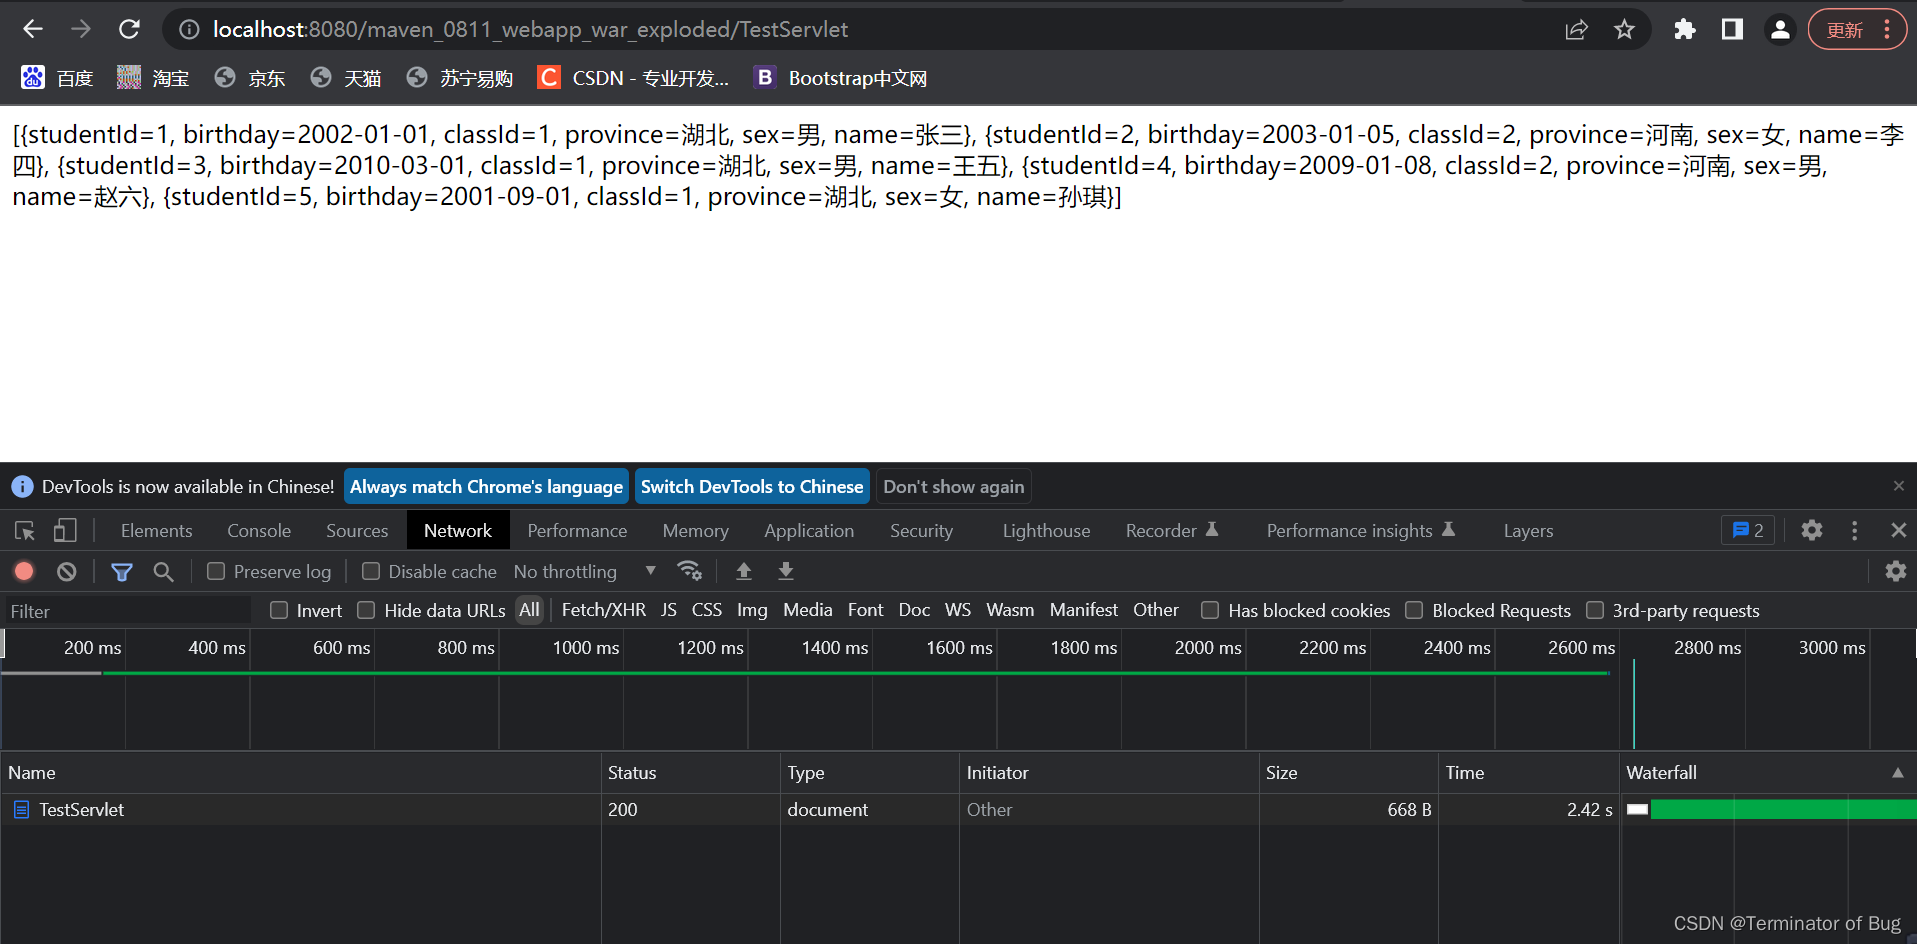Screen dimensions: 1917x944
Task: Toggle device toolbar emulation icon
Action: point(65,531)
